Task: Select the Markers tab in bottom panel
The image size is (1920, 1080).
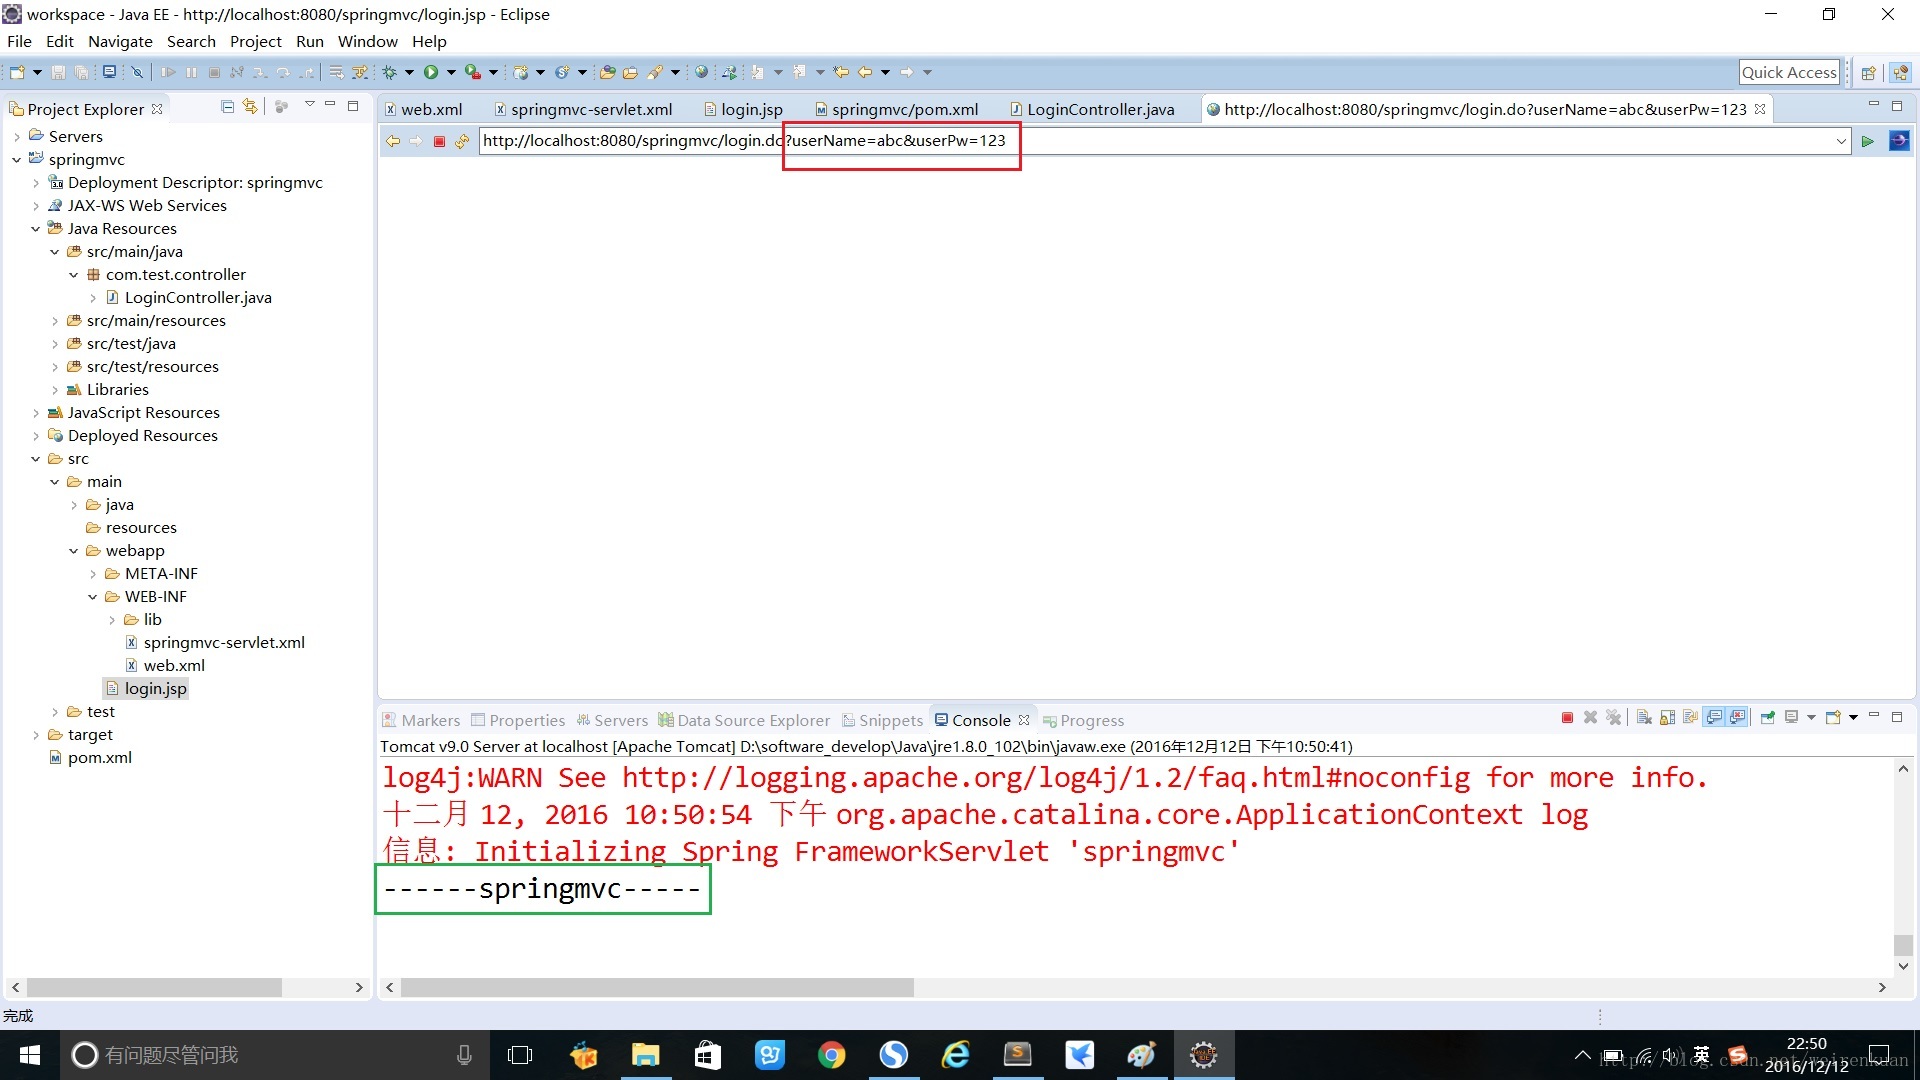Action: pyautogui.click(x=429, y=720)
